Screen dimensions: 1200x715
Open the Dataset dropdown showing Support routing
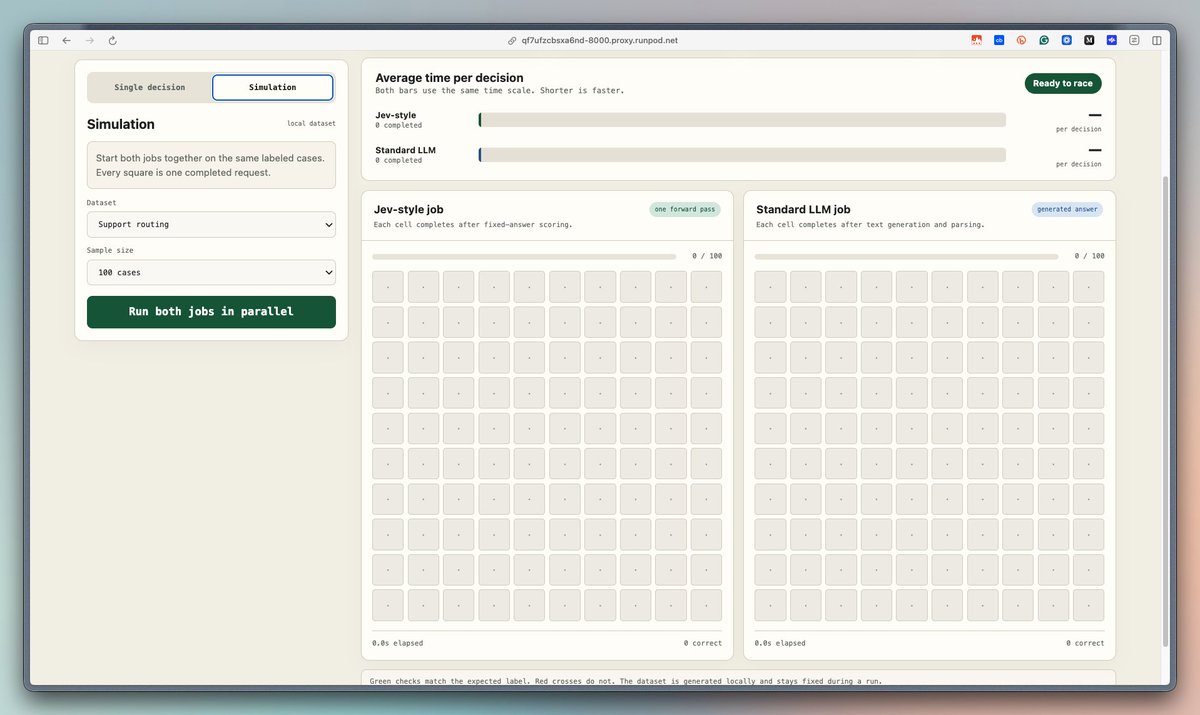click(x=211, y=224)
